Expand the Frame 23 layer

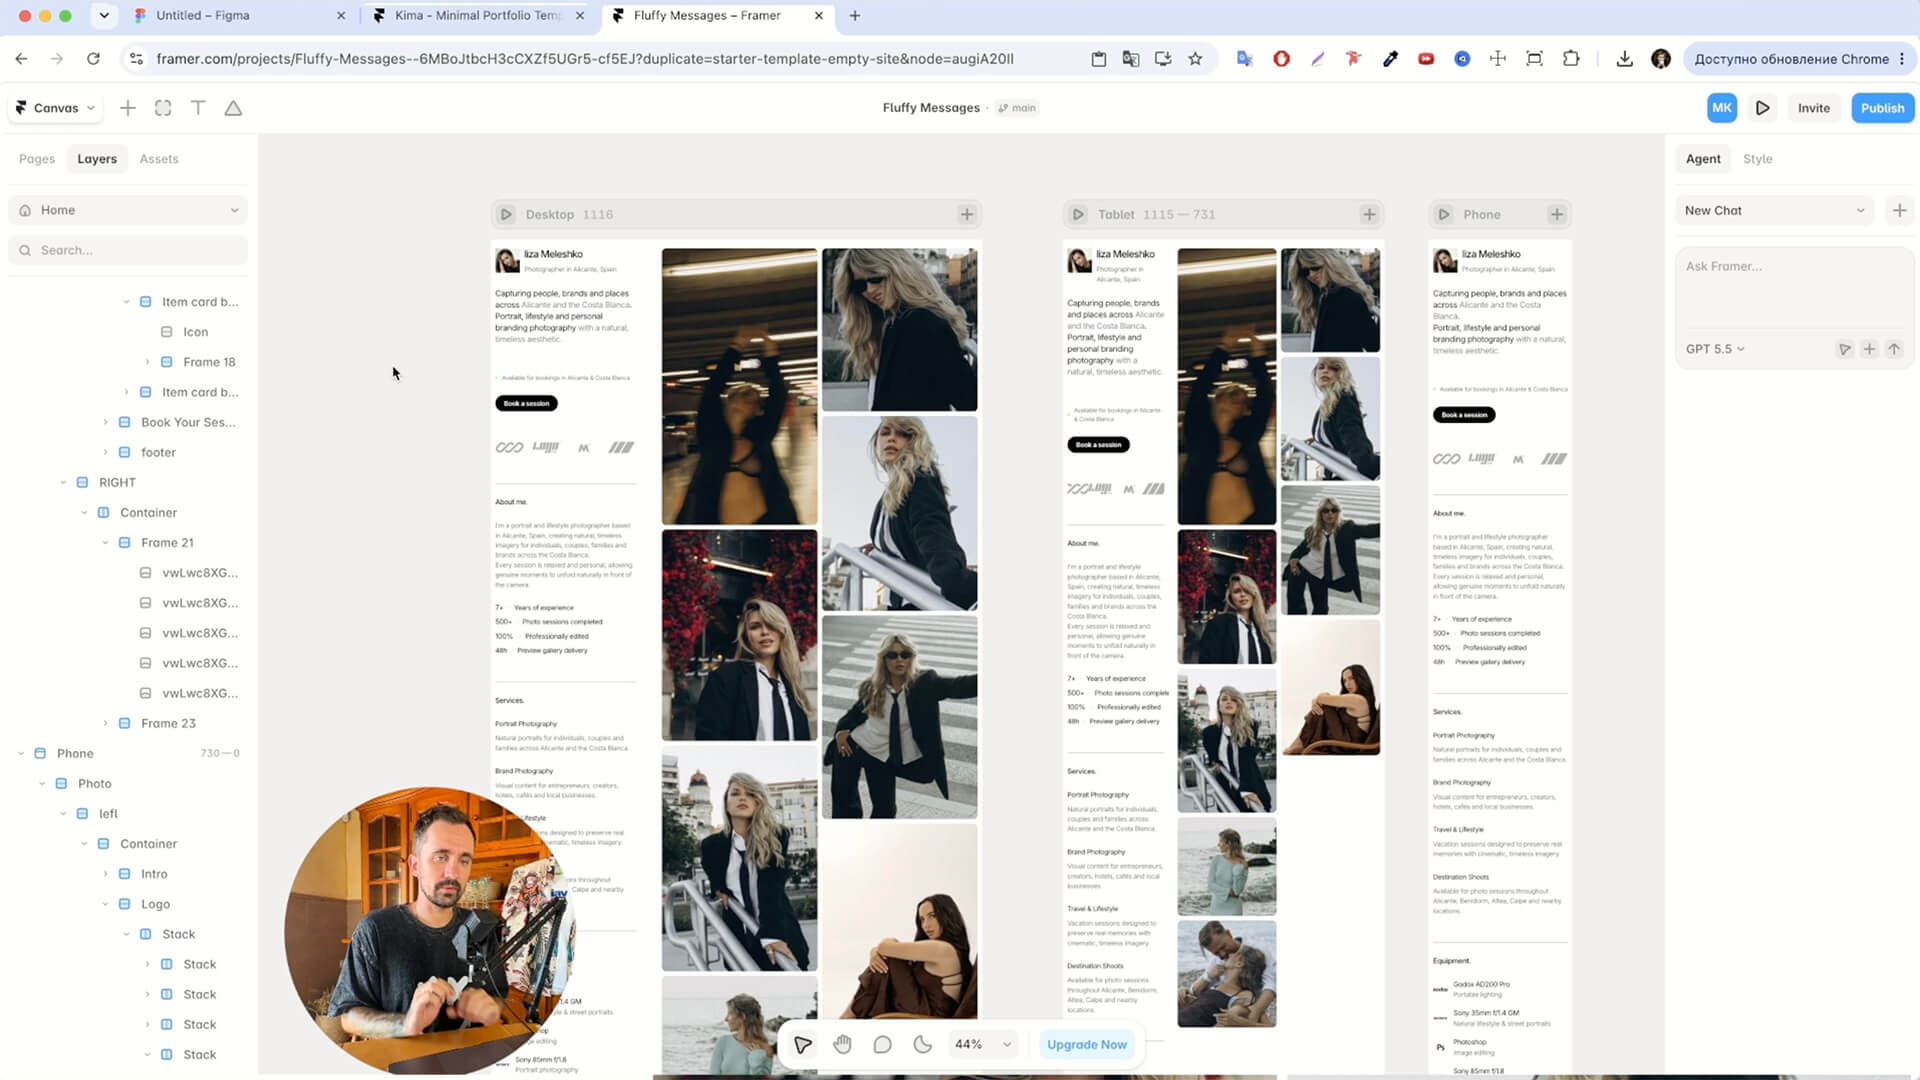click(x=105, y=723)
